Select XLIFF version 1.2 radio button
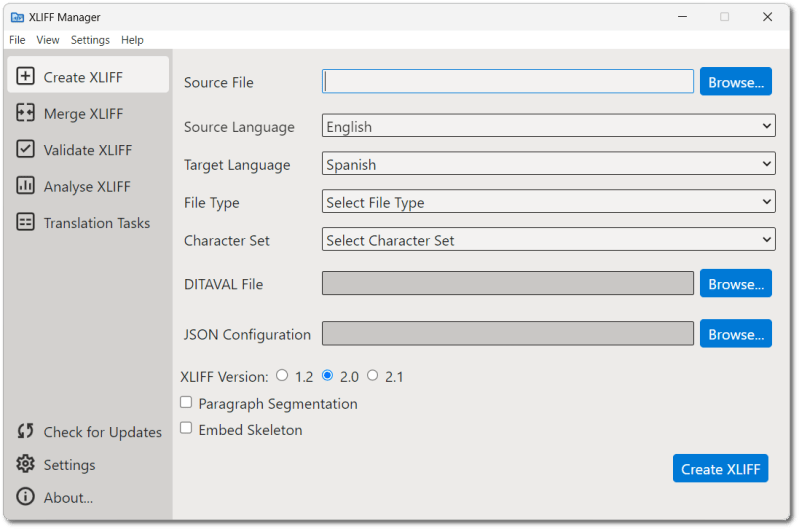 click(x=282, y=376)
